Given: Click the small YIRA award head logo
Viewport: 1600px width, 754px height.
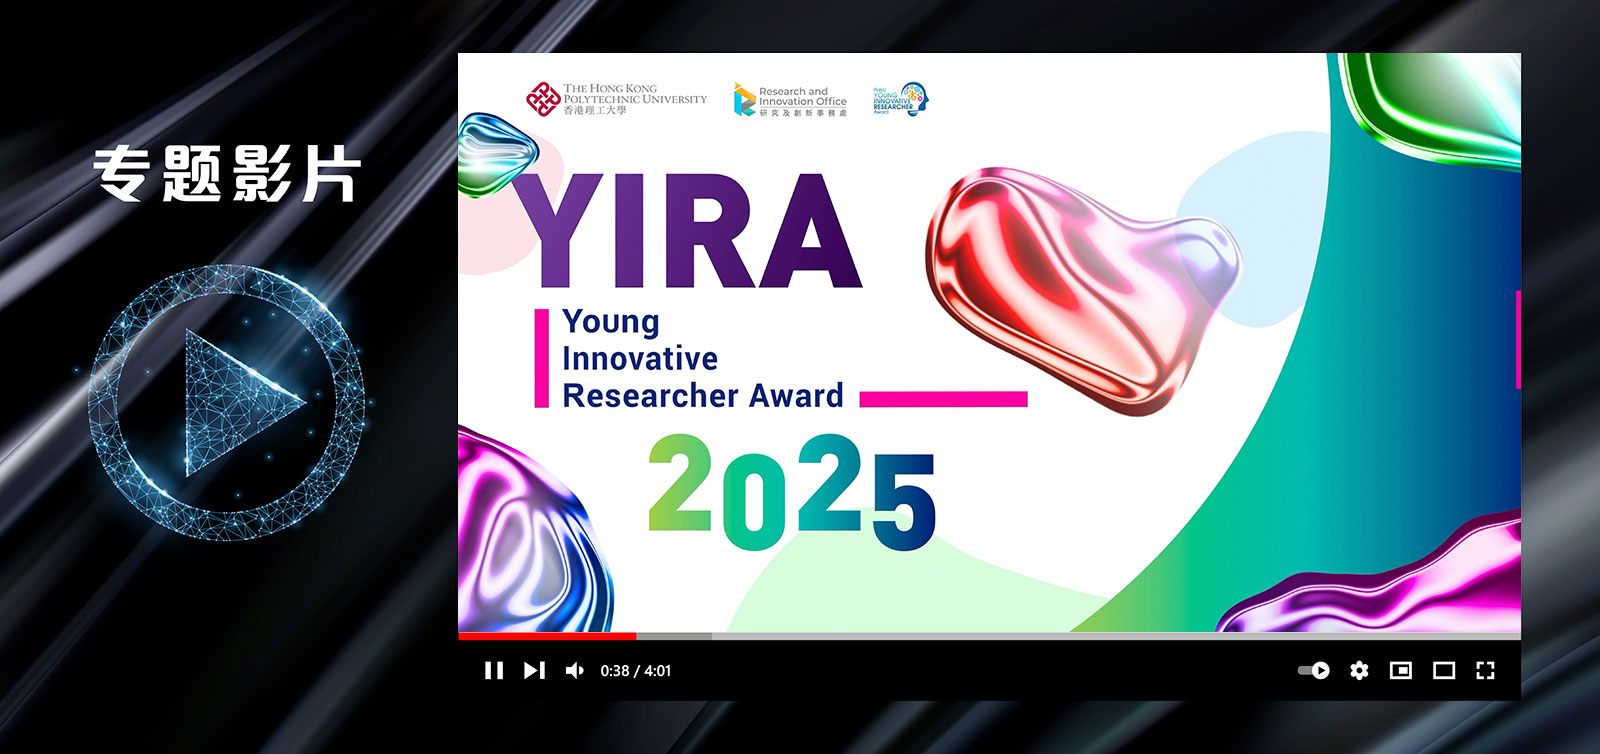Looking at the screenshot, I should [x=901, y=100].
